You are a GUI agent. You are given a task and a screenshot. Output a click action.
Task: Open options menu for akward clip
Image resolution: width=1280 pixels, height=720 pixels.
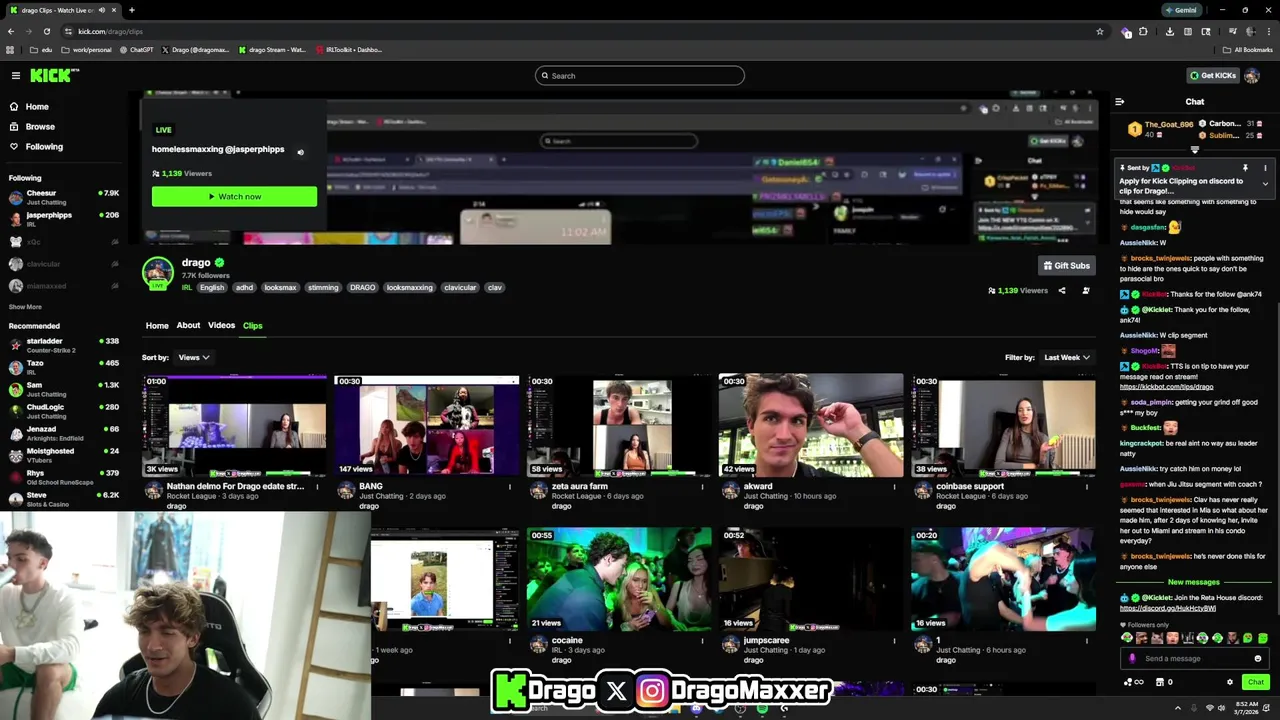(x=894, y=487)
